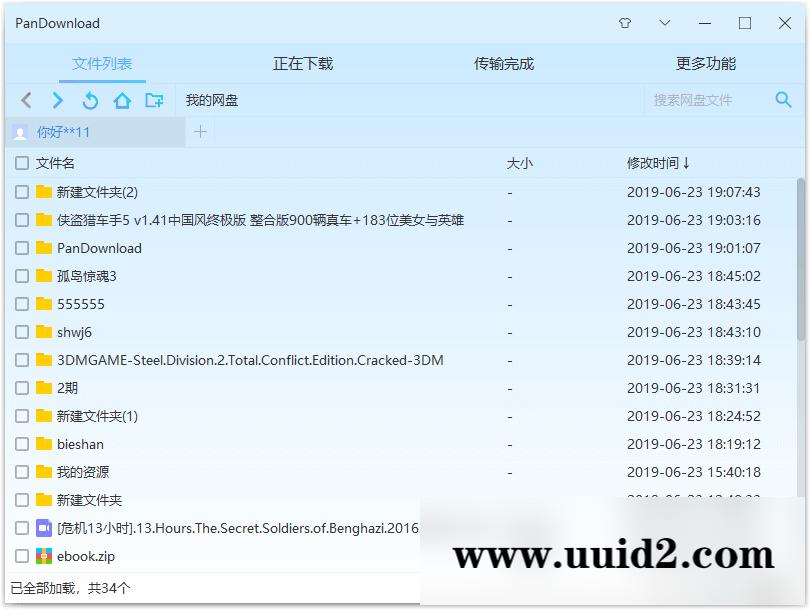This screenshot has width=810, height=610.
Task: Add a new account with the plus button
Action: click(x=202, y=131)
